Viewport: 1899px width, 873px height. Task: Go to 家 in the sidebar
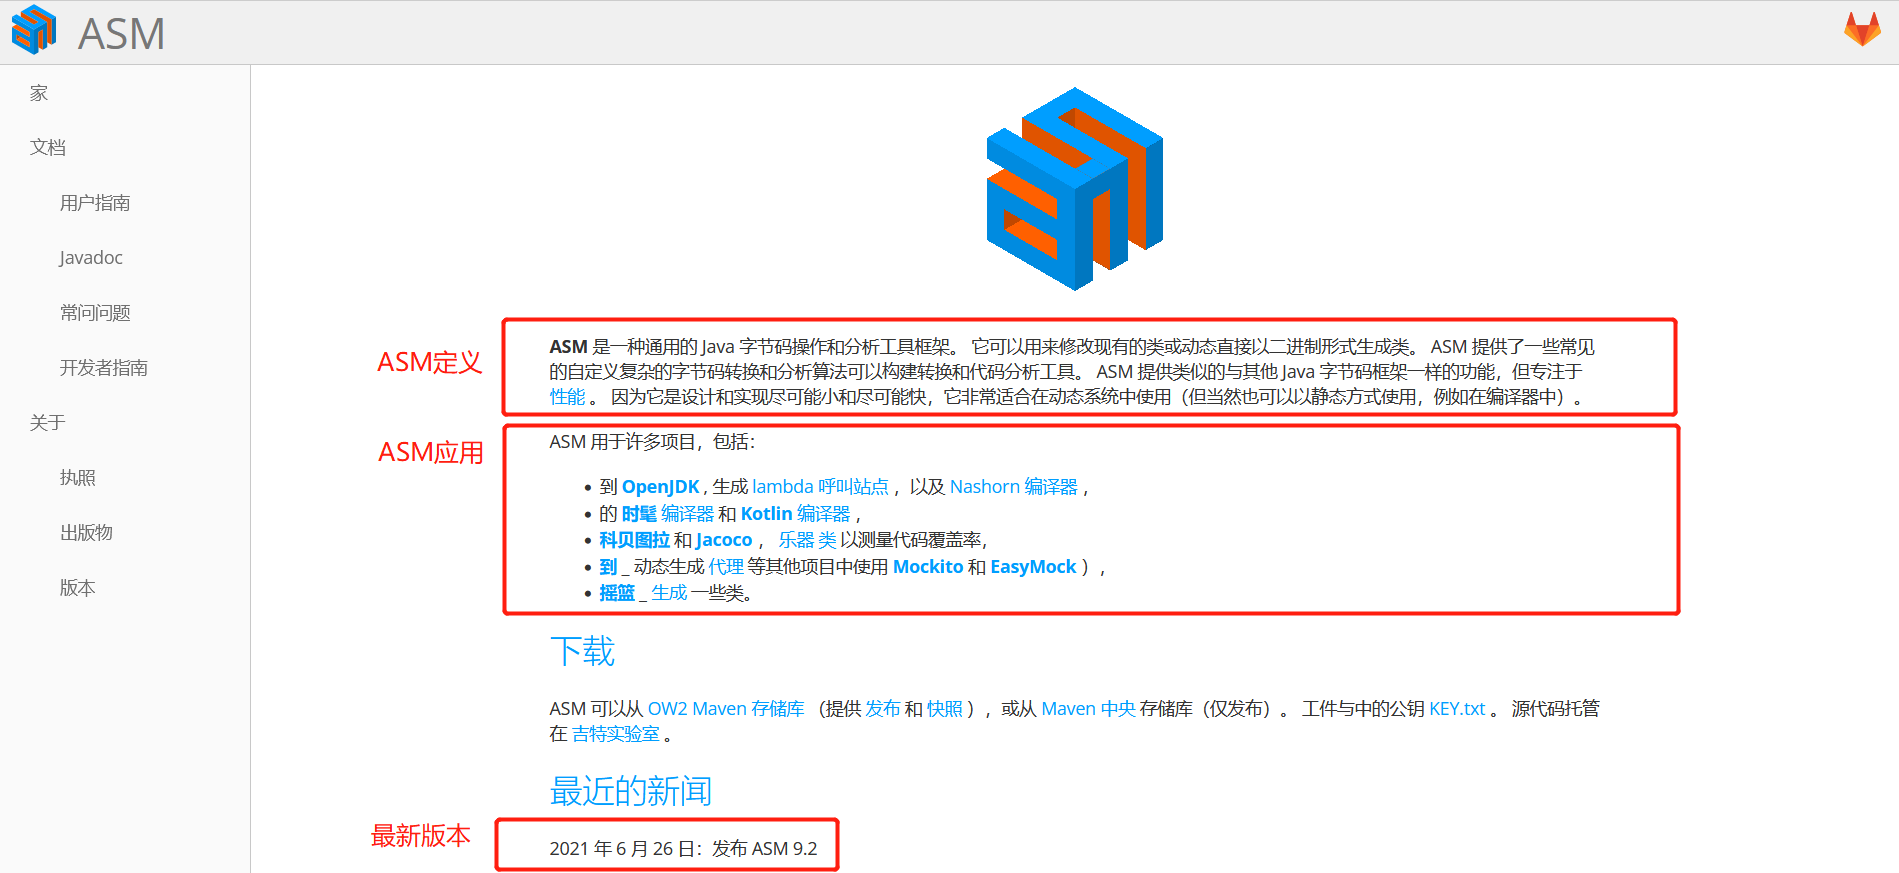[39, 93]
